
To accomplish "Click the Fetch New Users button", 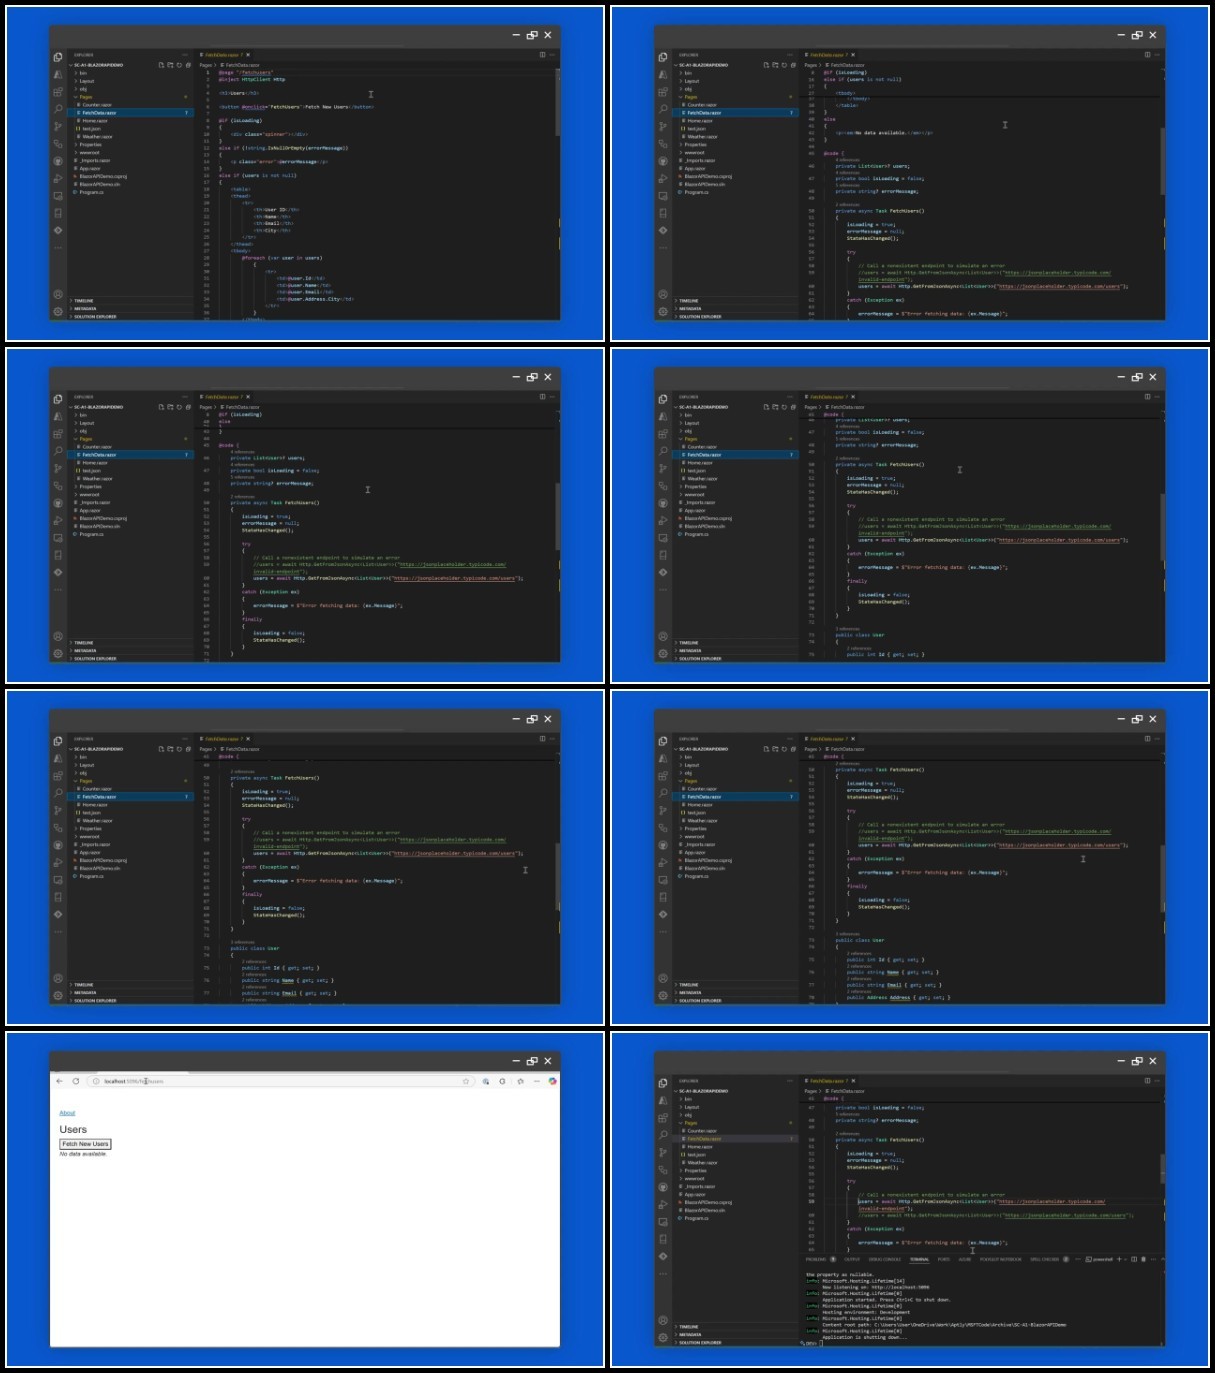I will click(85, 1144).
